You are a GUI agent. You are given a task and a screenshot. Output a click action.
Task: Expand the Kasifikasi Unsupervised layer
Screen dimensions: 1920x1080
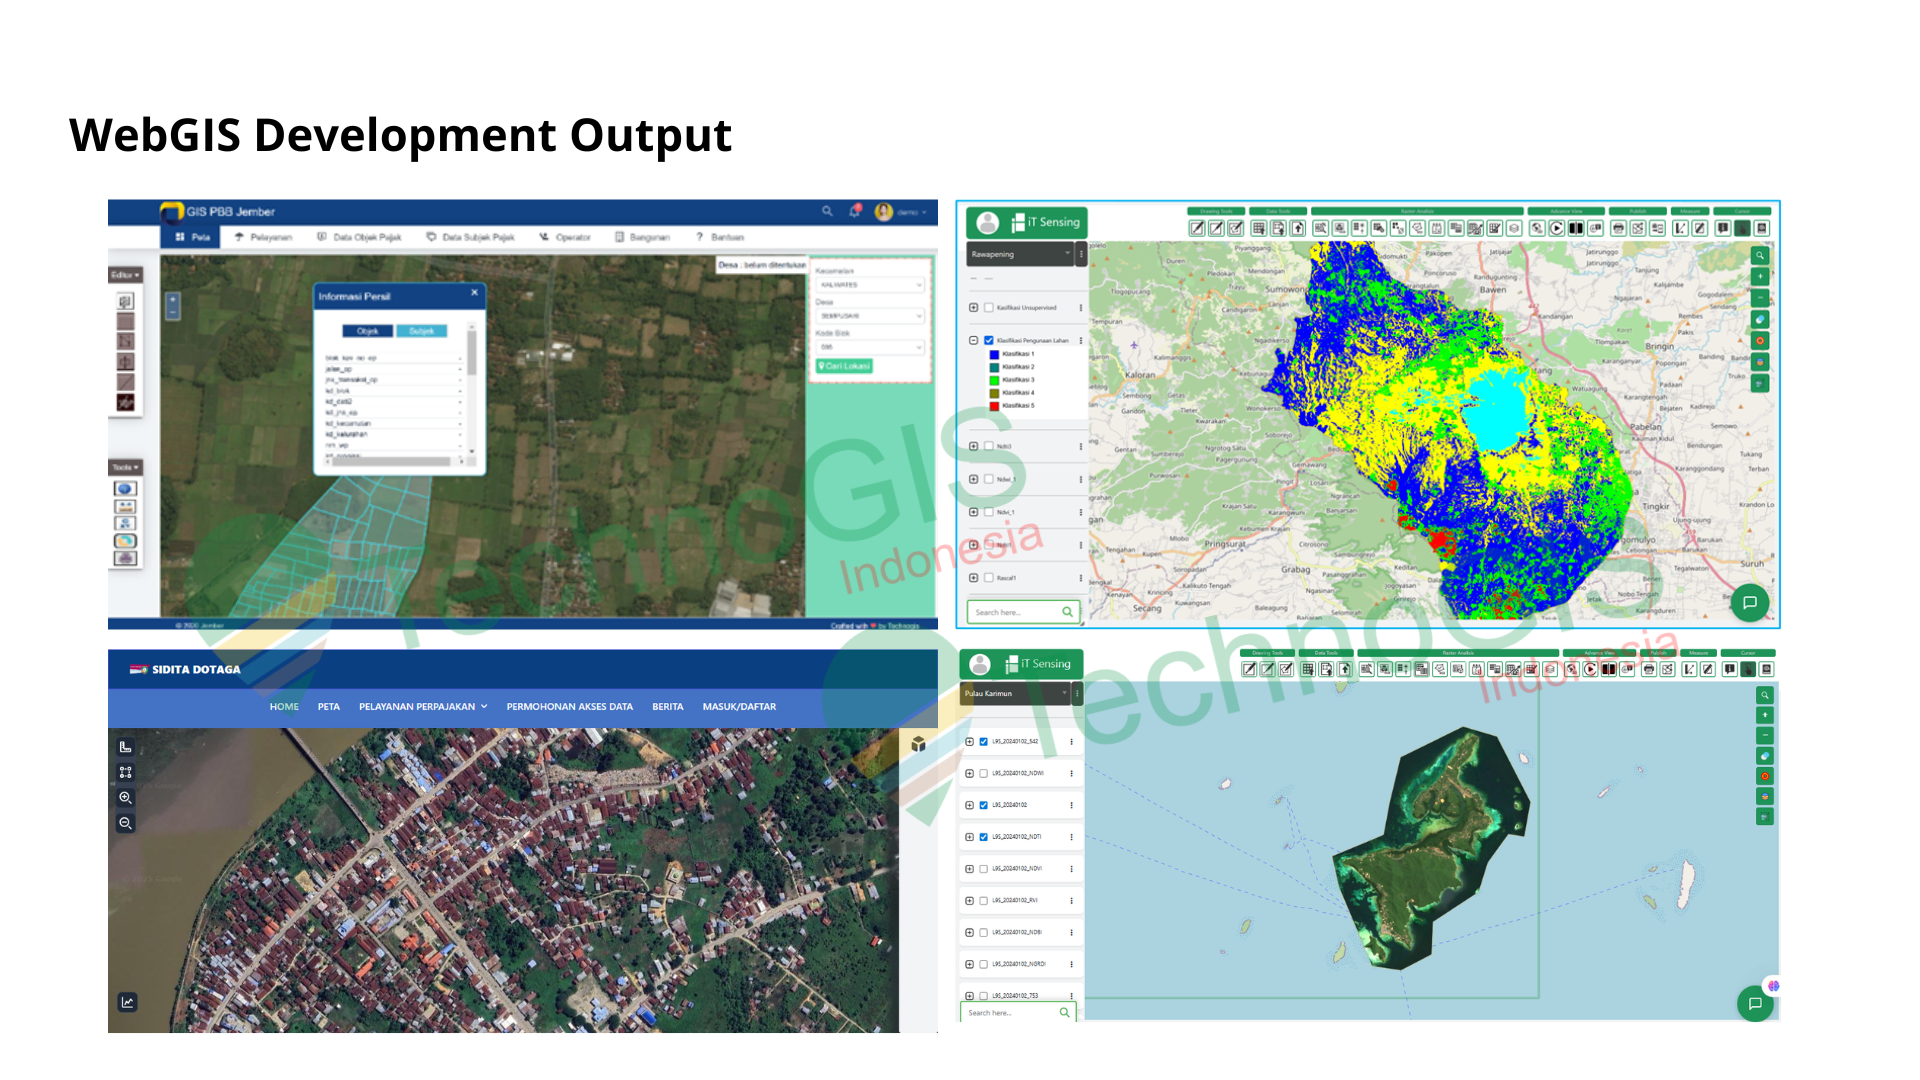(973, 308)
